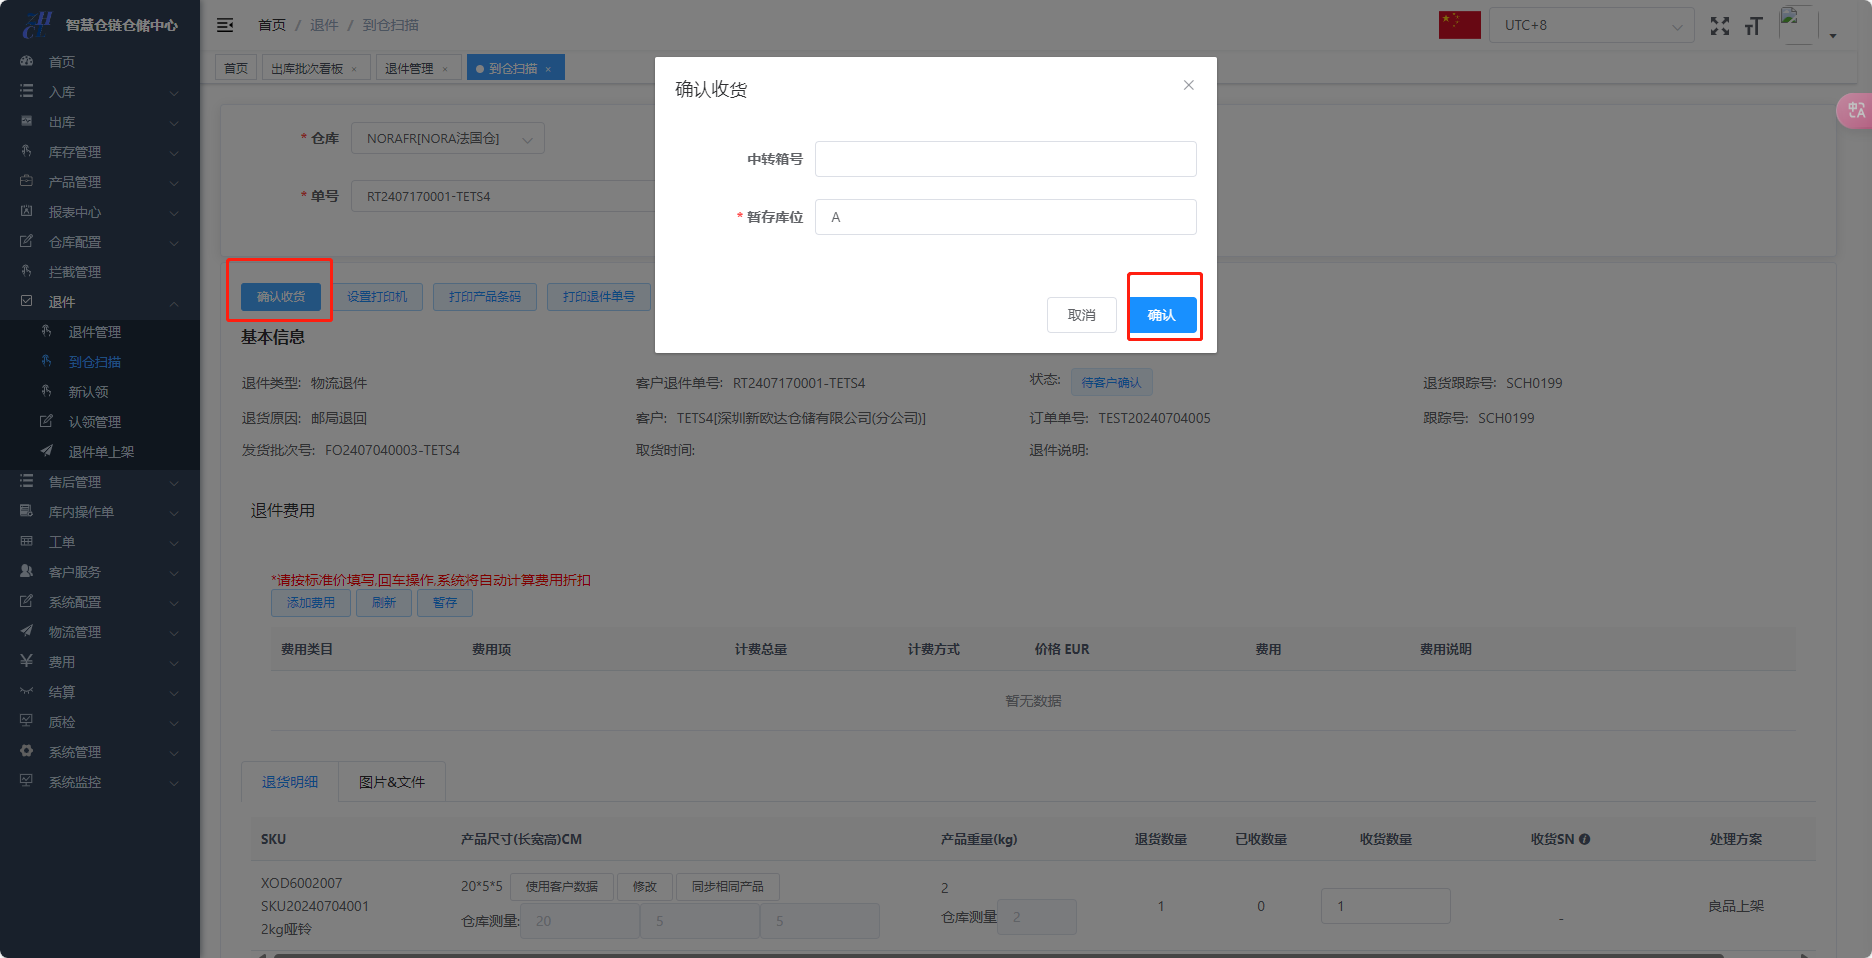Click the sidebar collapse hamburger icon

pyautogui.click(x=225, y=25)
